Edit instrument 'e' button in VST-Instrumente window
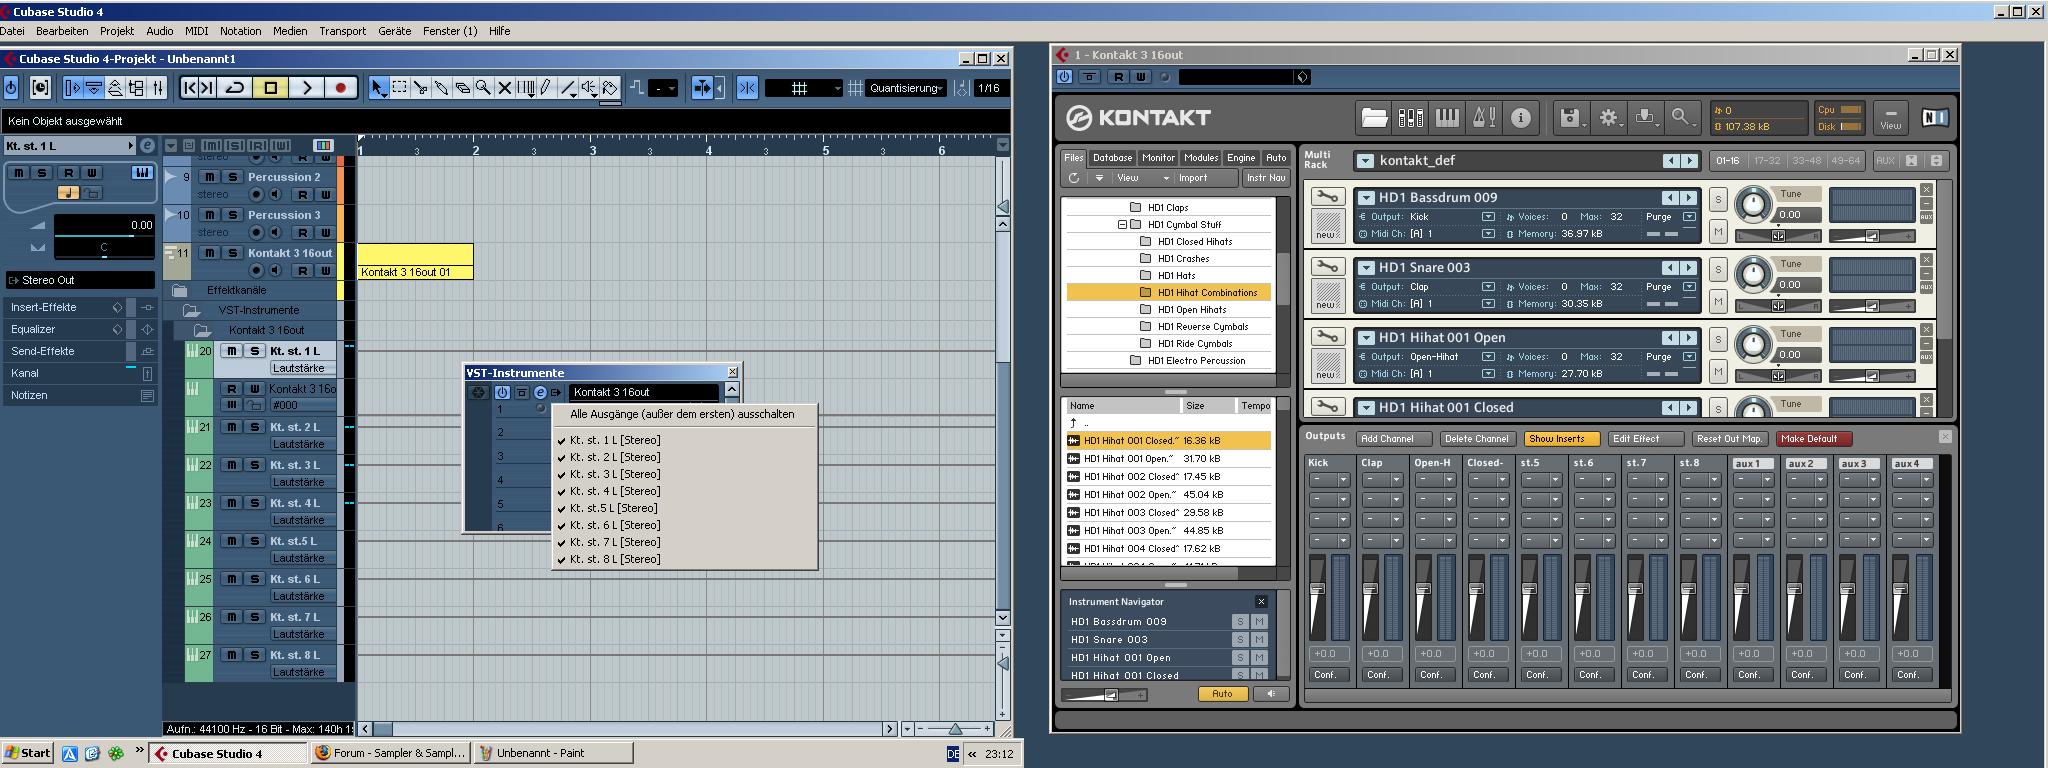The width and height of the screenshot is (2048, 768). [x=540, y=392]
